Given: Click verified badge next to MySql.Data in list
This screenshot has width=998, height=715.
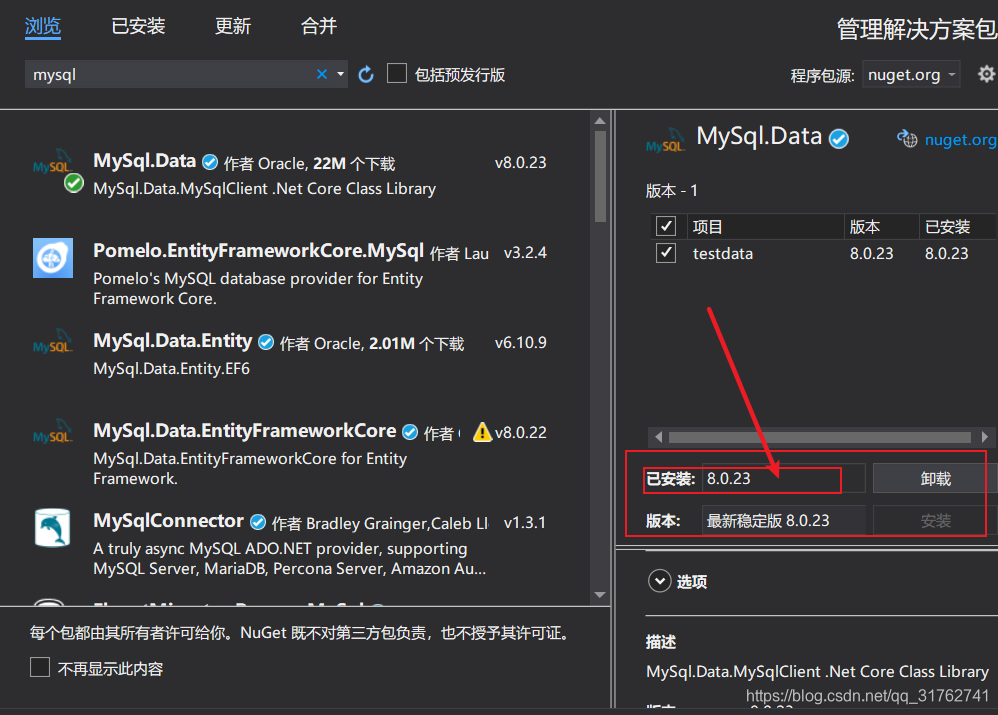Looking at the screenshot, I should 210,162.
